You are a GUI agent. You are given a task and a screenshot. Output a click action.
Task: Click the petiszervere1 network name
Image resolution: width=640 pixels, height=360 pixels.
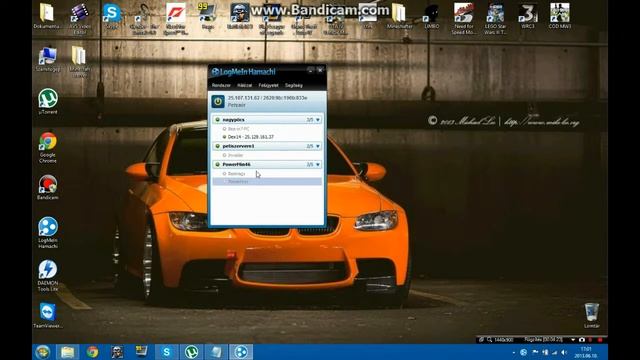[238, 146]
